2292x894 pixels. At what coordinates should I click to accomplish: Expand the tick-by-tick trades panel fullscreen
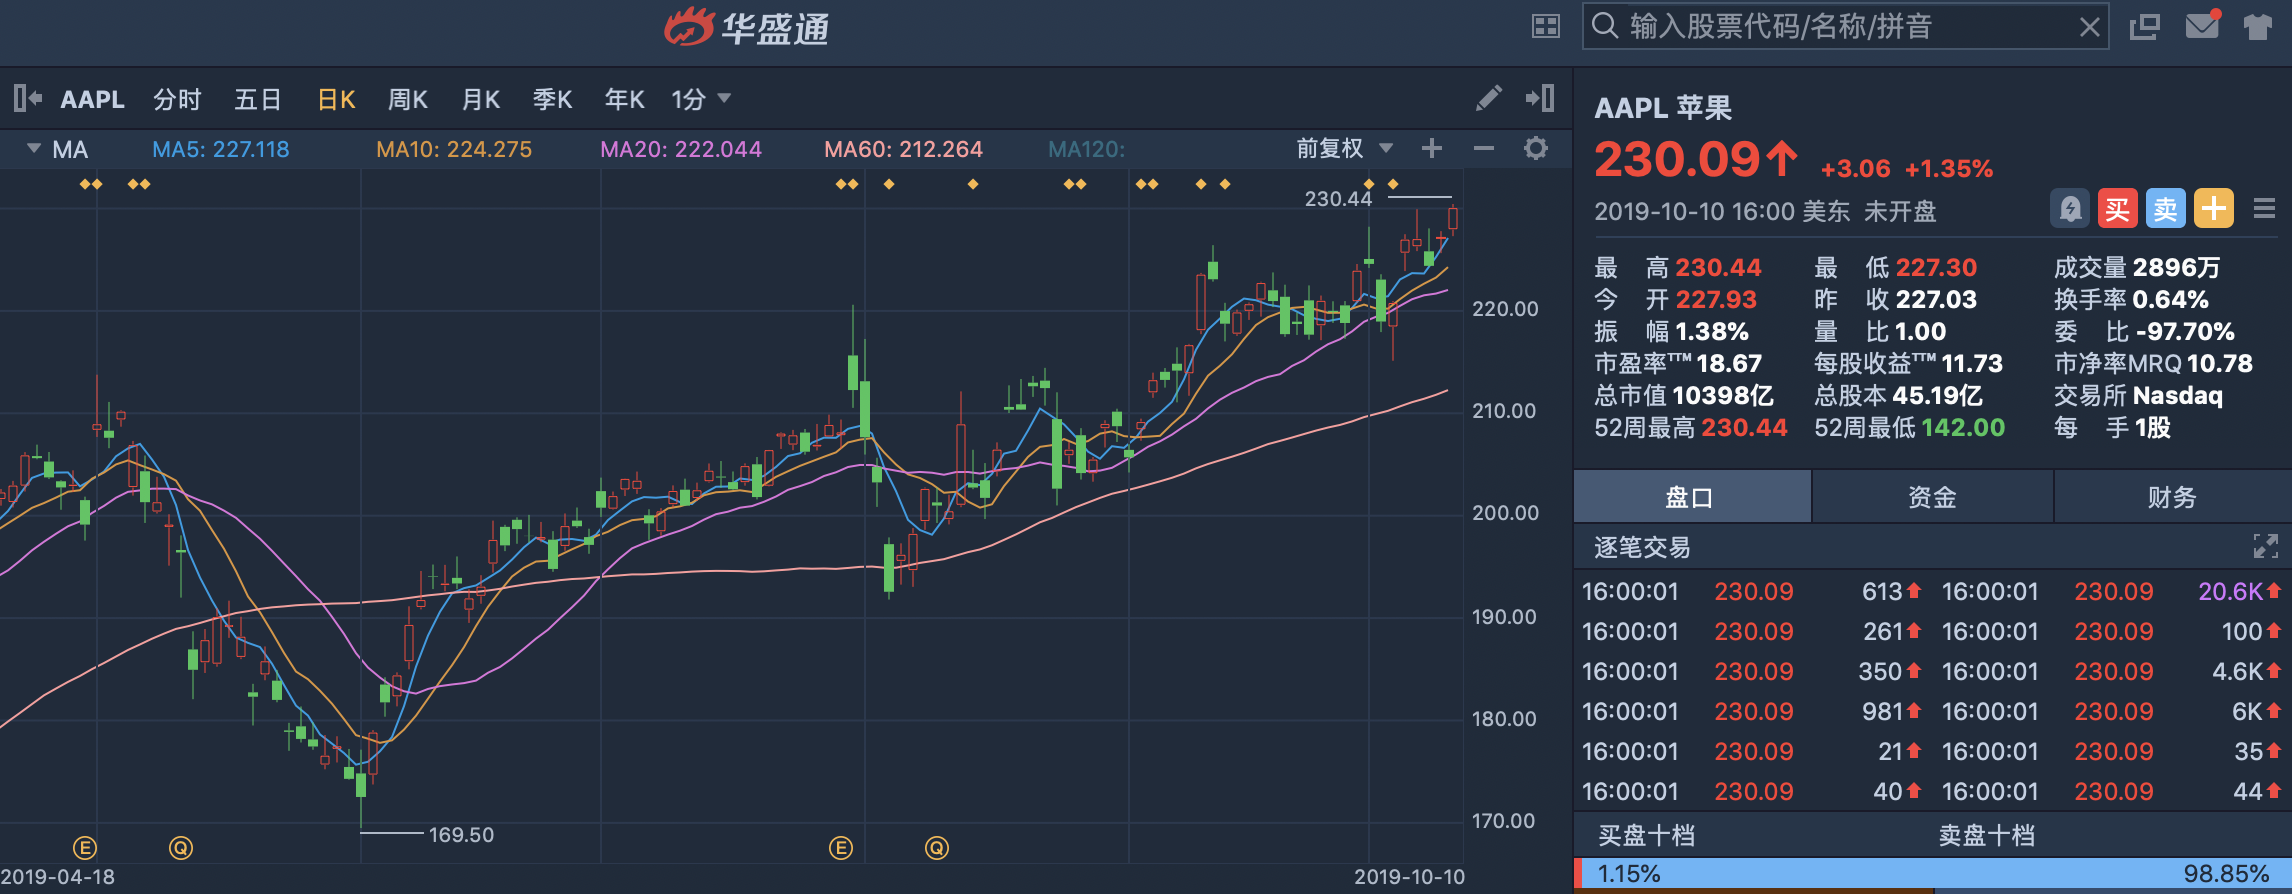pos(2265,546)
